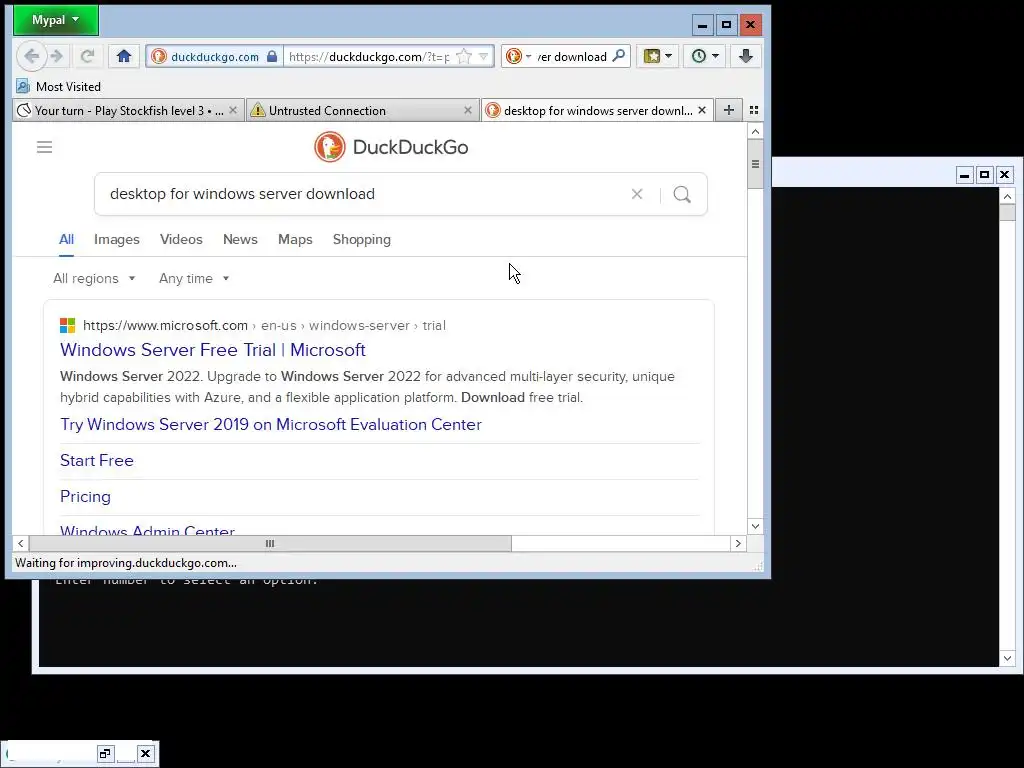Click the browser Back arrow button

31,56
